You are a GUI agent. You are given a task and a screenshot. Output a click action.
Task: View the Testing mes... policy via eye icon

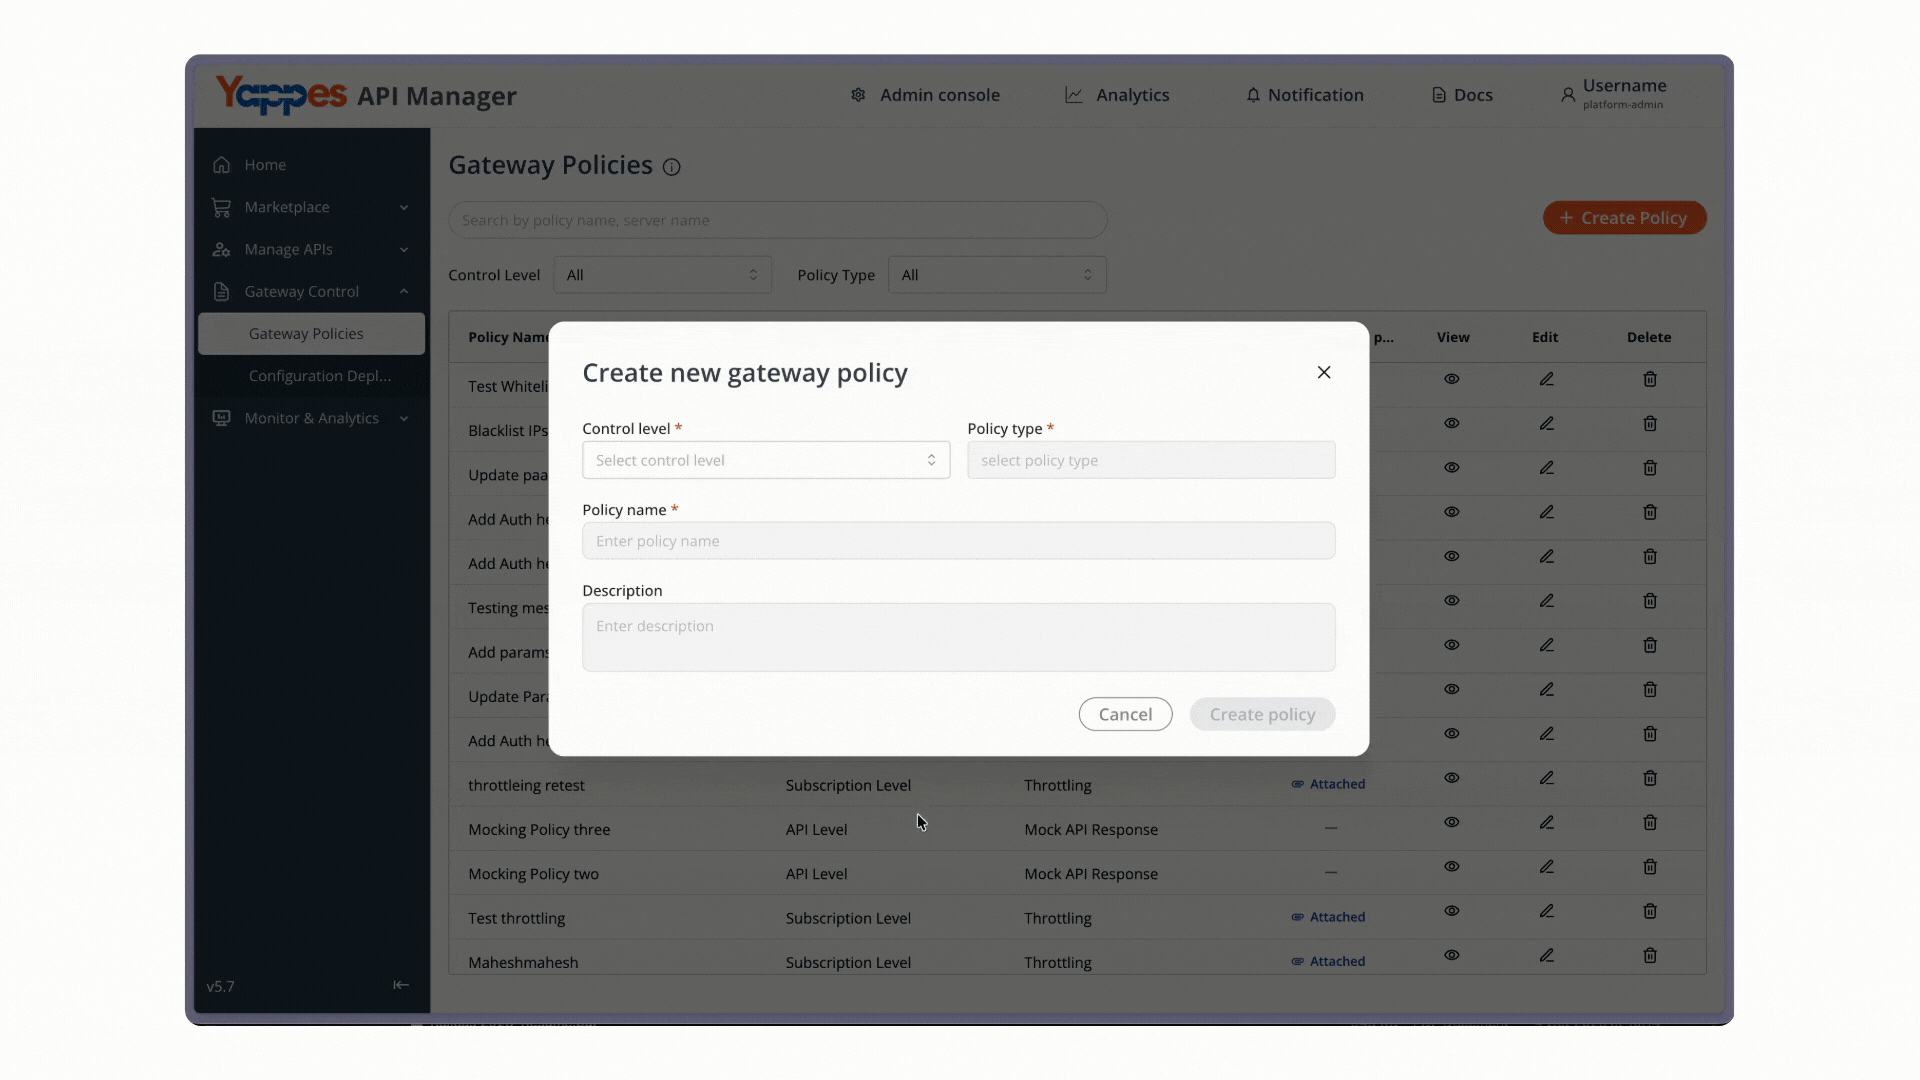pos(1452,600)
